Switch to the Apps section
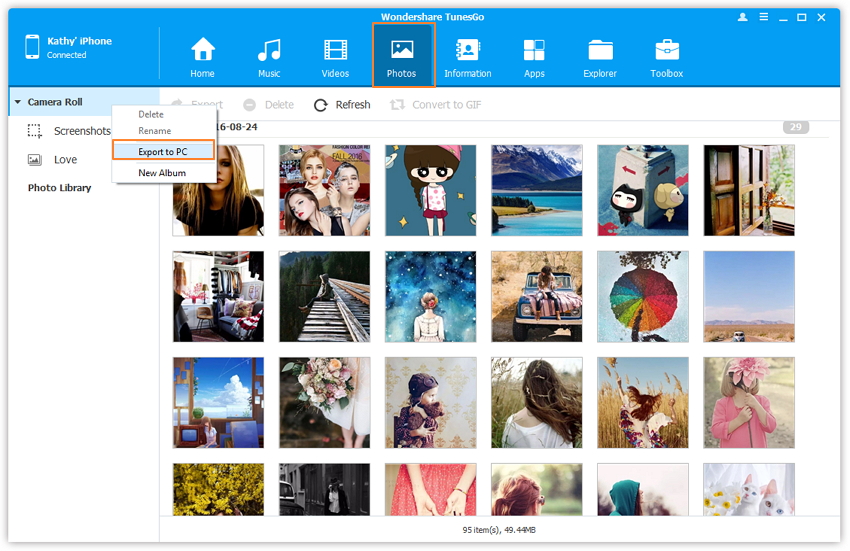850x551 pixels. [x=534, y=50]
